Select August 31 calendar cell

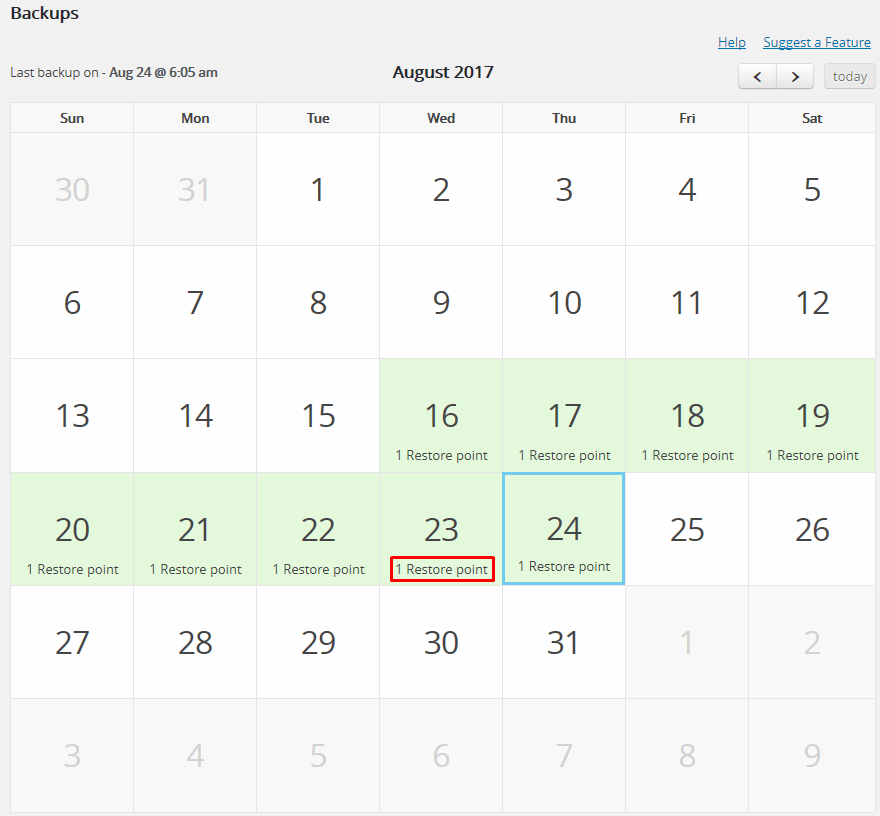click(564, 642)
